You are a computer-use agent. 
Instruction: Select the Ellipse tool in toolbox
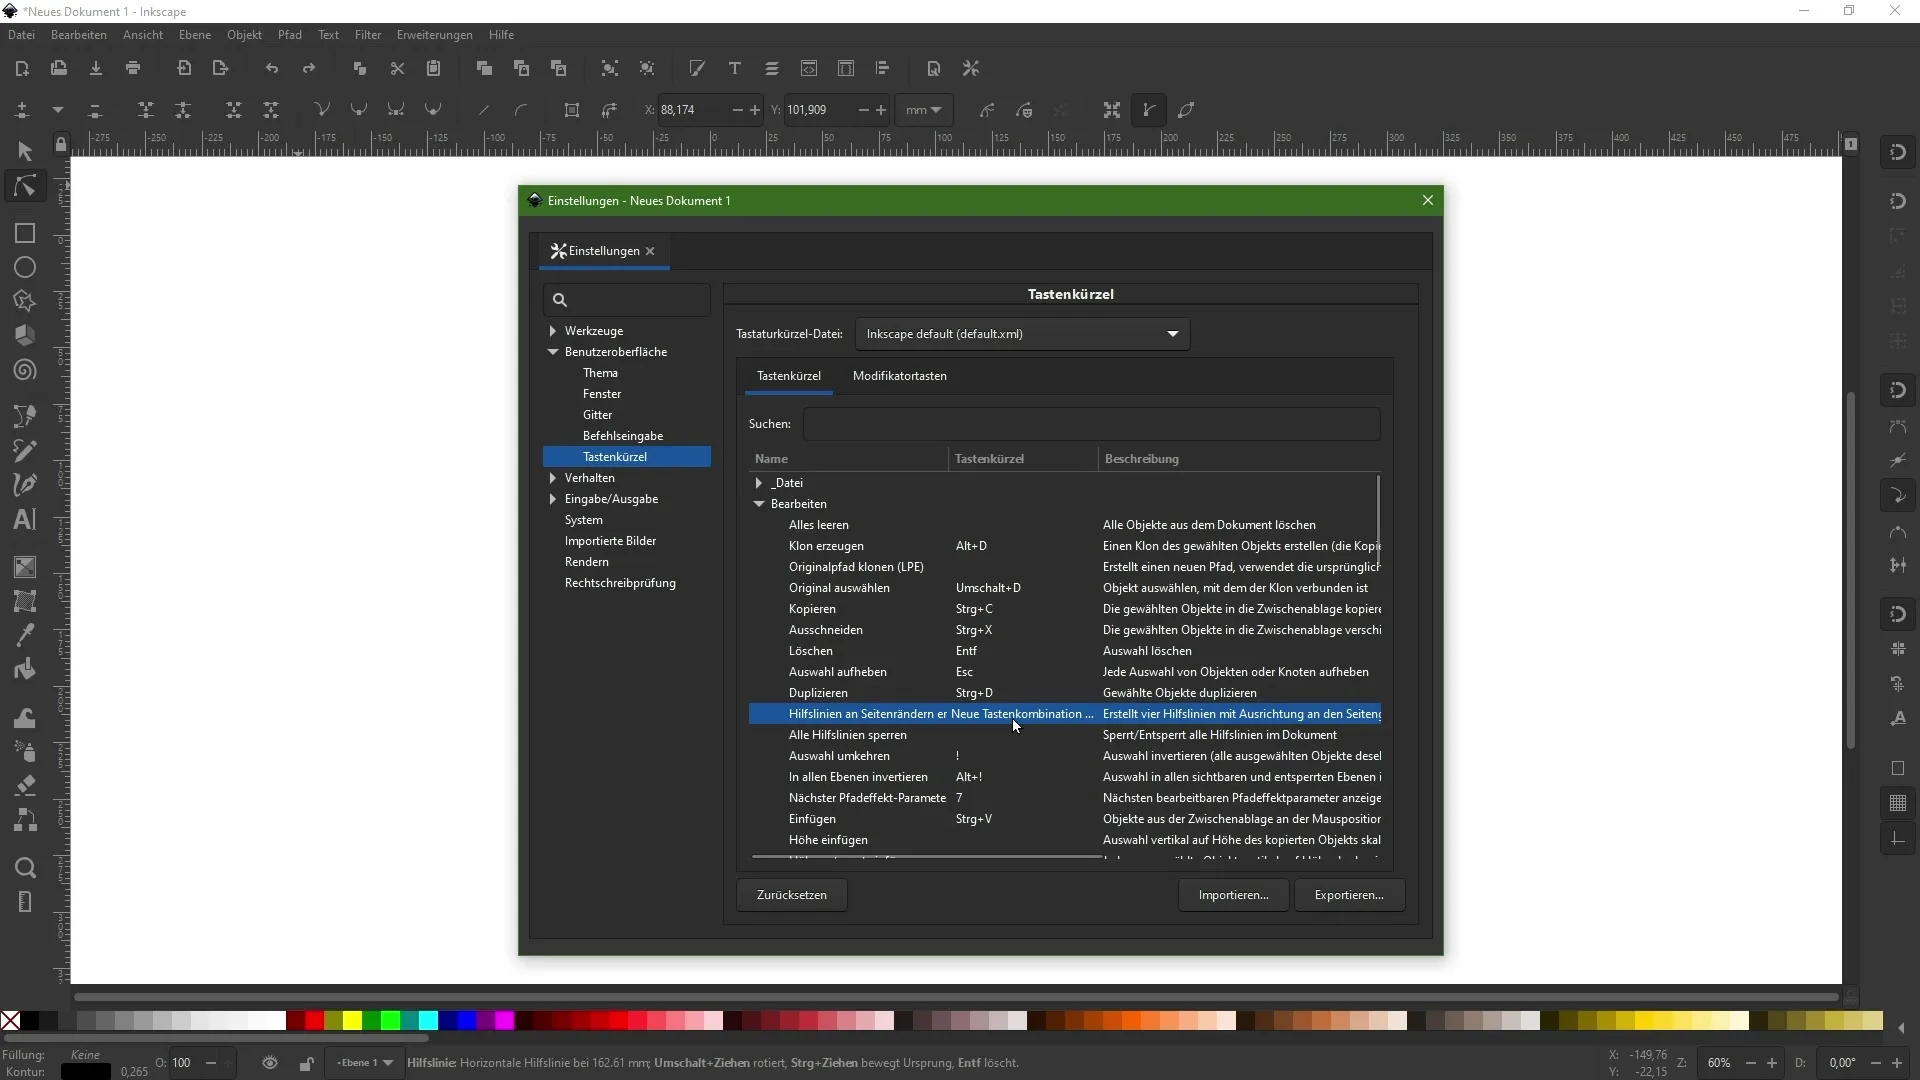click(25, 268)
